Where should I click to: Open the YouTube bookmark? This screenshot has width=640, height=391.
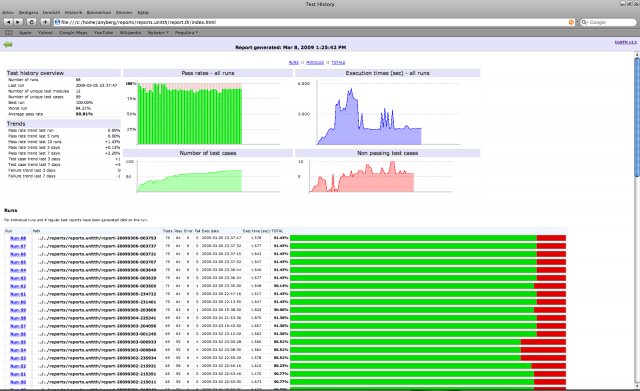click(104, 32)
